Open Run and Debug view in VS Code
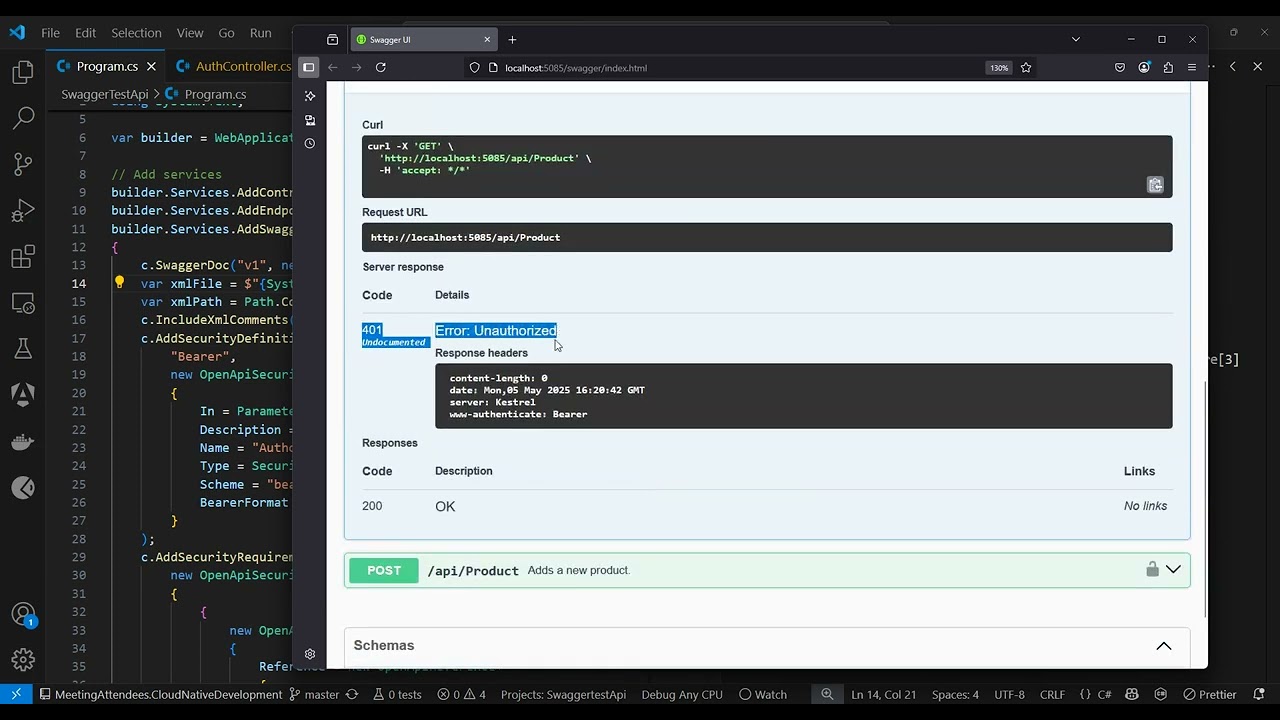 pyautogui.click(x=23, y=211)
